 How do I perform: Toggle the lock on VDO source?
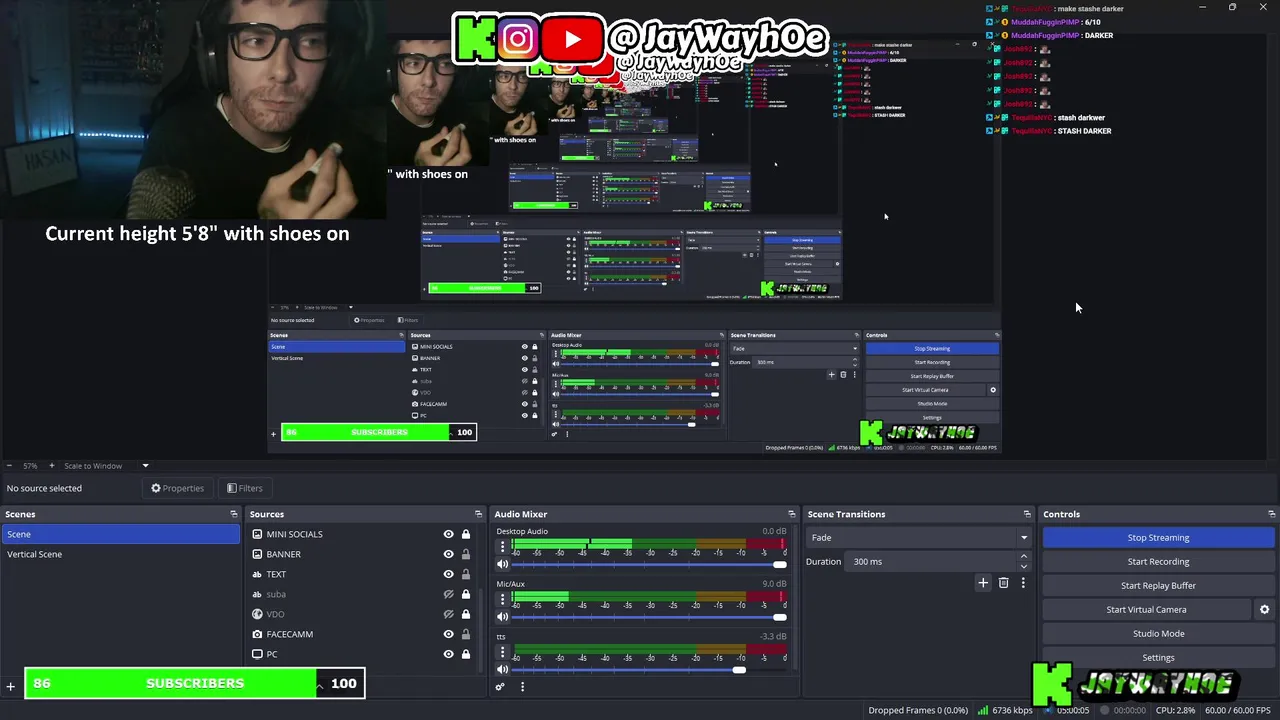(x=465, y=614)
